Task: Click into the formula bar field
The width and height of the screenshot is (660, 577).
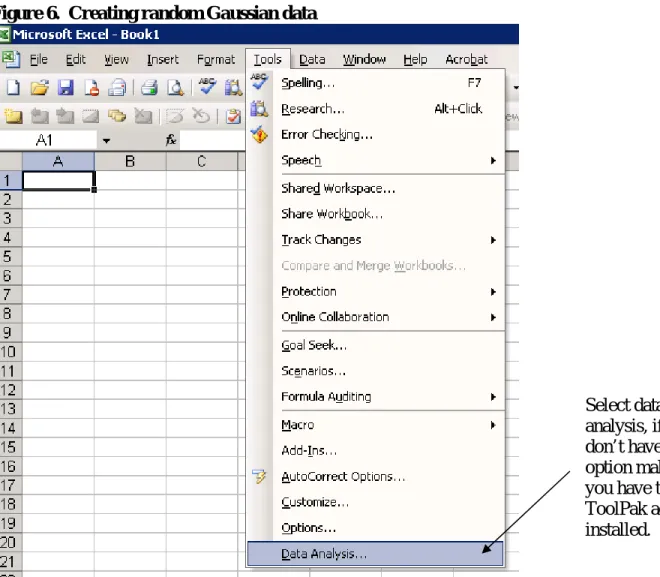Action: tap(213, 140)
